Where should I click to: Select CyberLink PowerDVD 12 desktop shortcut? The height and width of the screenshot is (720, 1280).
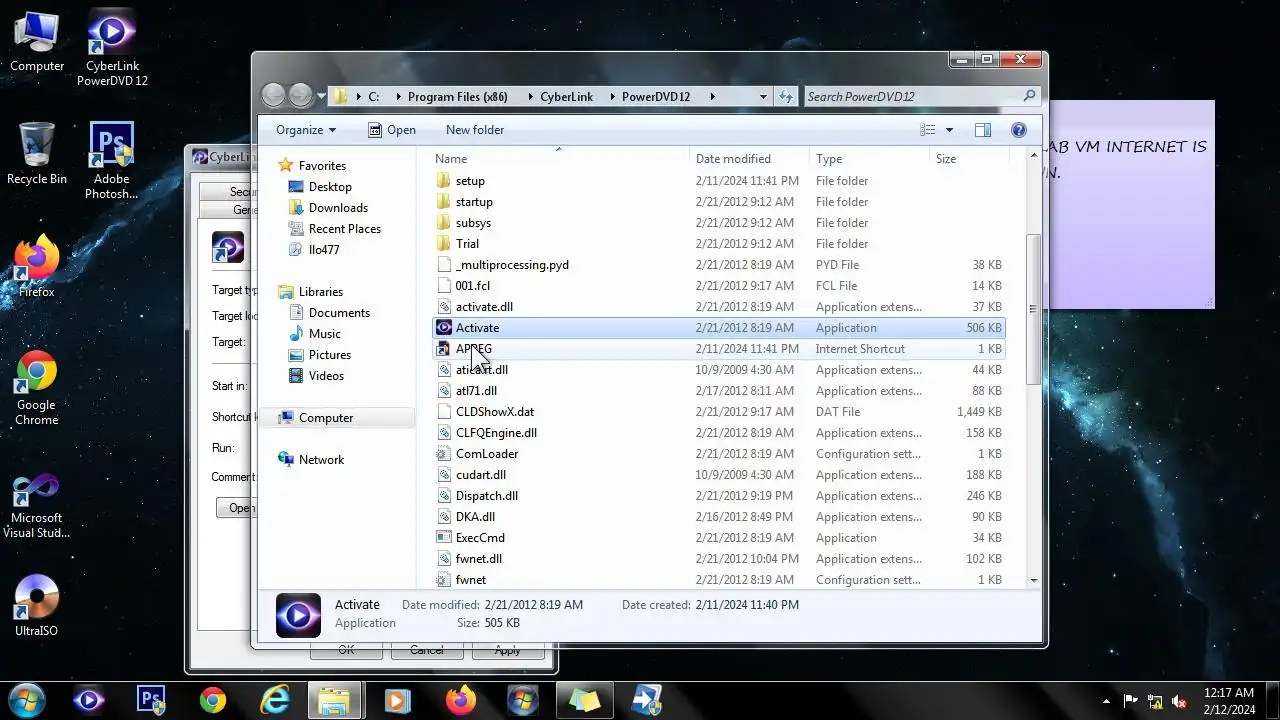[x=112, y=47]
